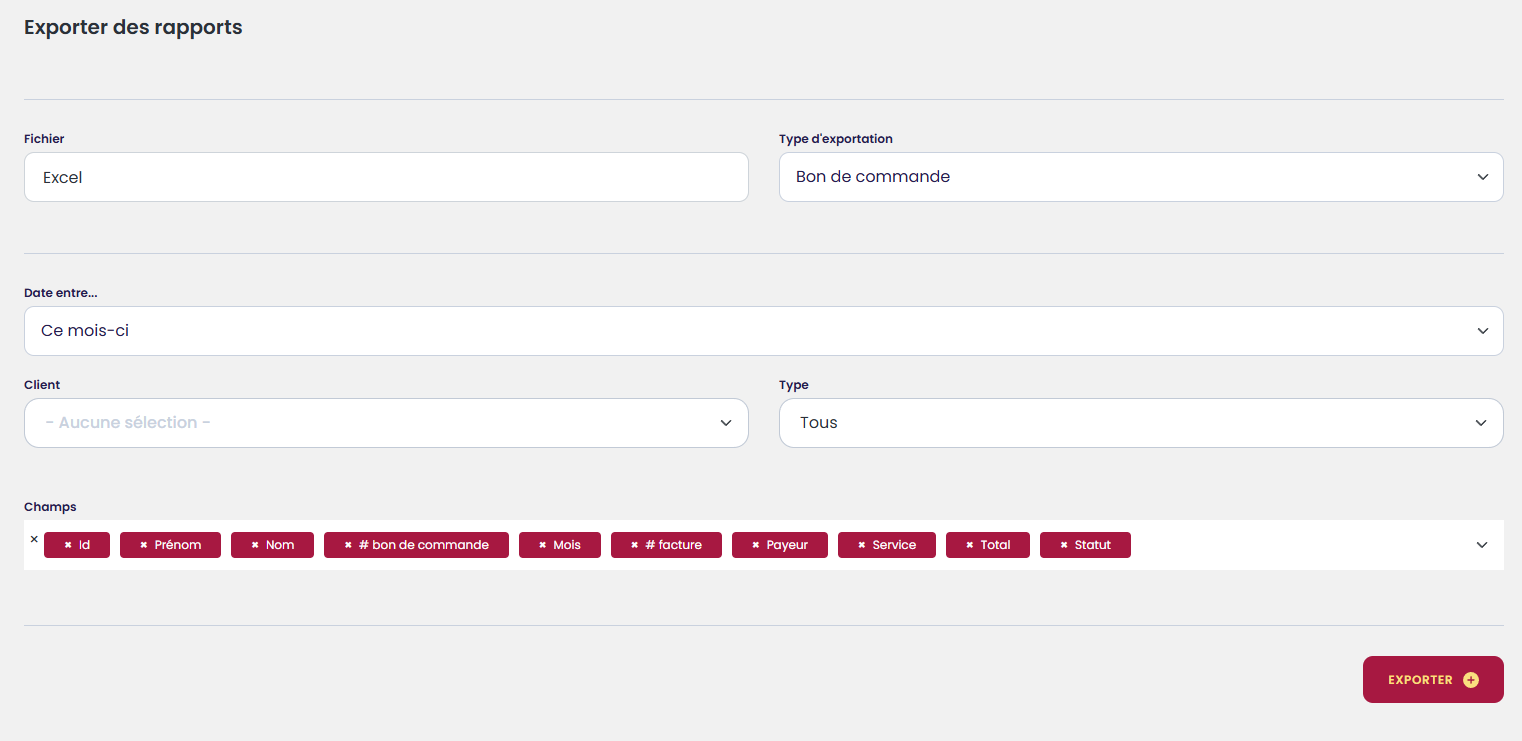The height and width of the screenshot is (741, 1522).
Task: Remove the # facture field tag
Action: (635, 545)
